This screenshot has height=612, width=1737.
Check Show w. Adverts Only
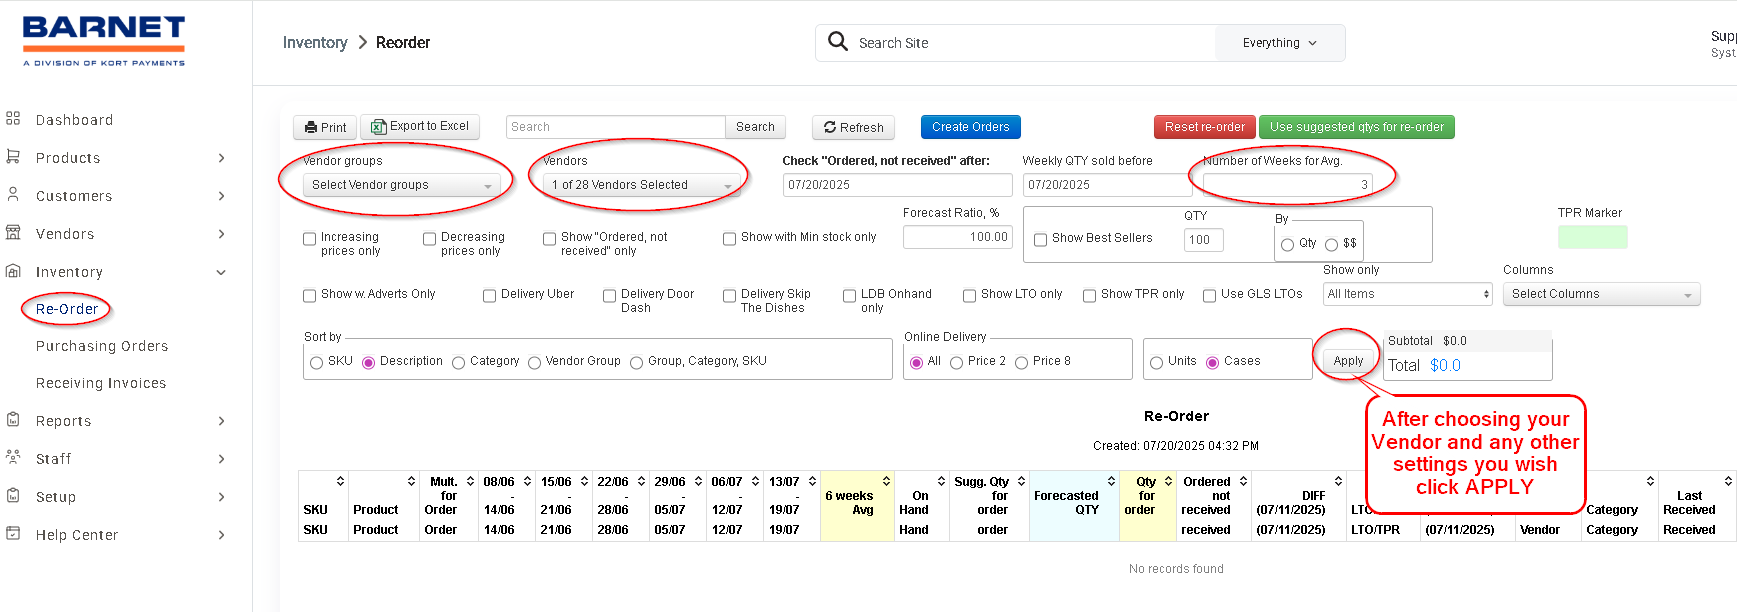pos(310,295)
